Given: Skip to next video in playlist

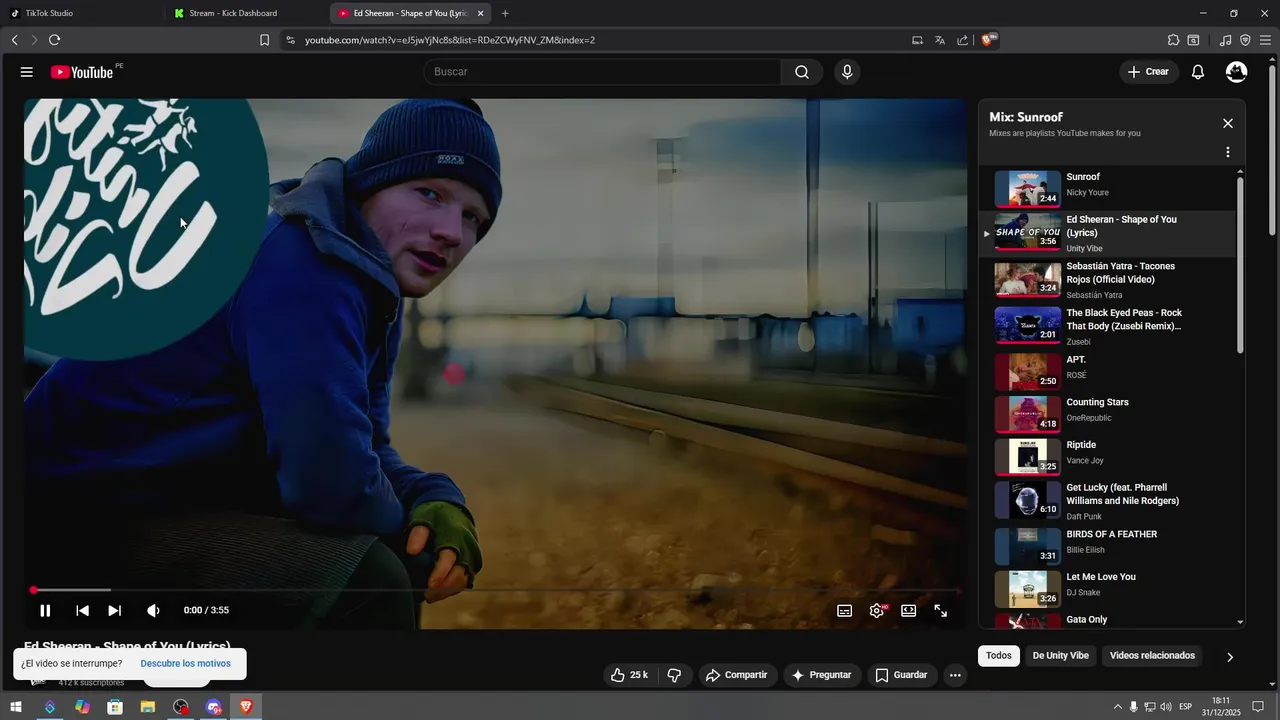Looking at the screenshot, I should pyautogui.click(x=115, y=611).
